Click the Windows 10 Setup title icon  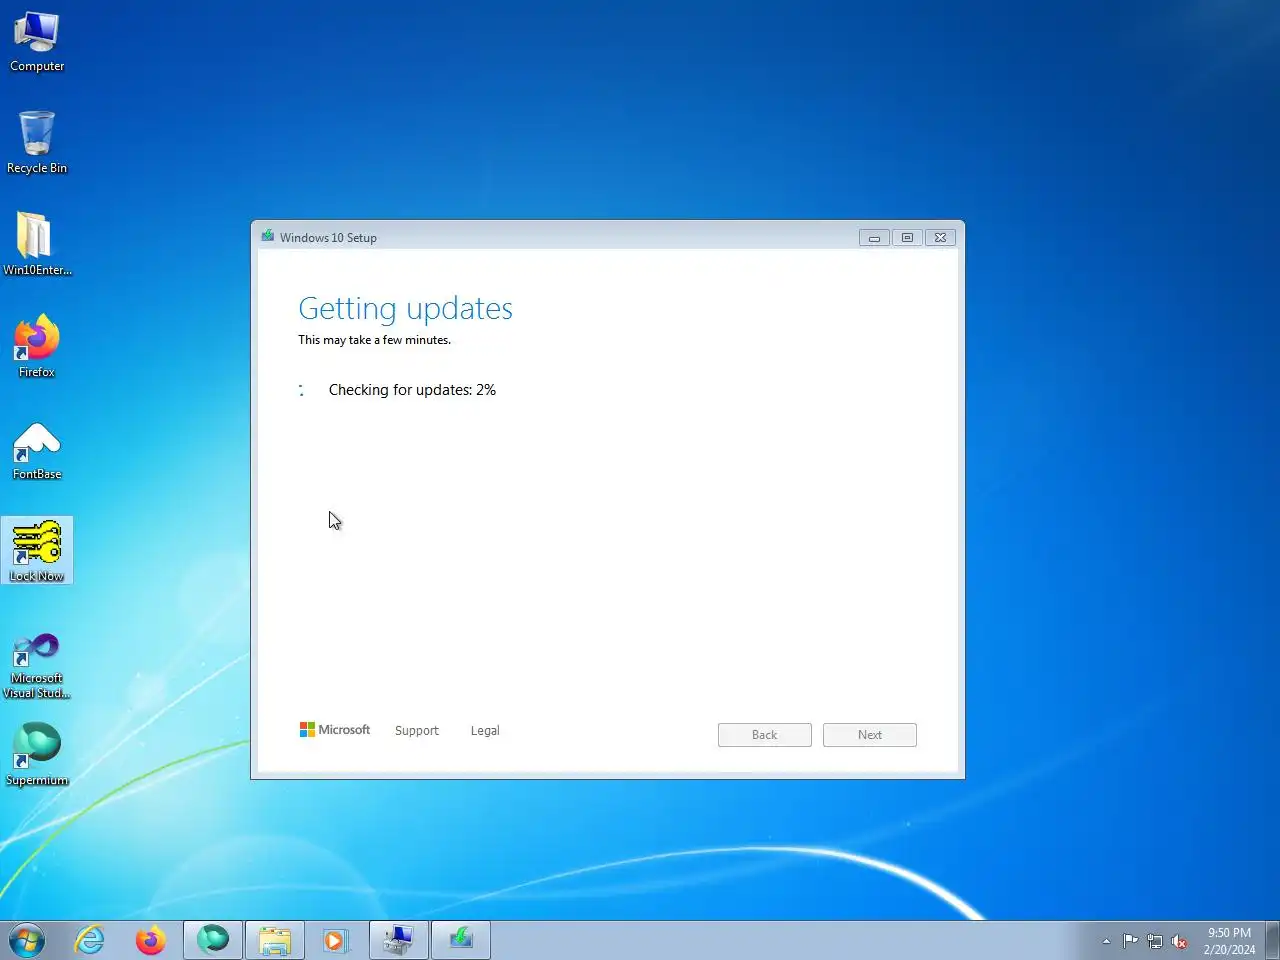(x=268, y=237)
